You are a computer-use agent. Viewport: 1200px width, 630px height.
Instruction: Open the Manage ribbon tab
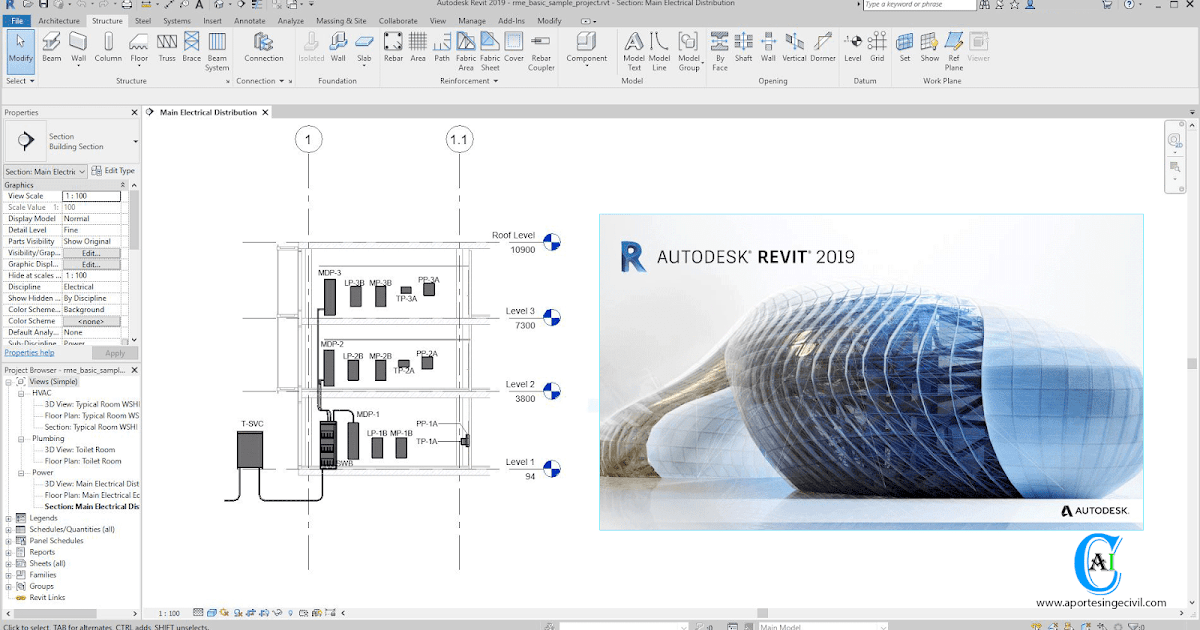tap(472, 20)
